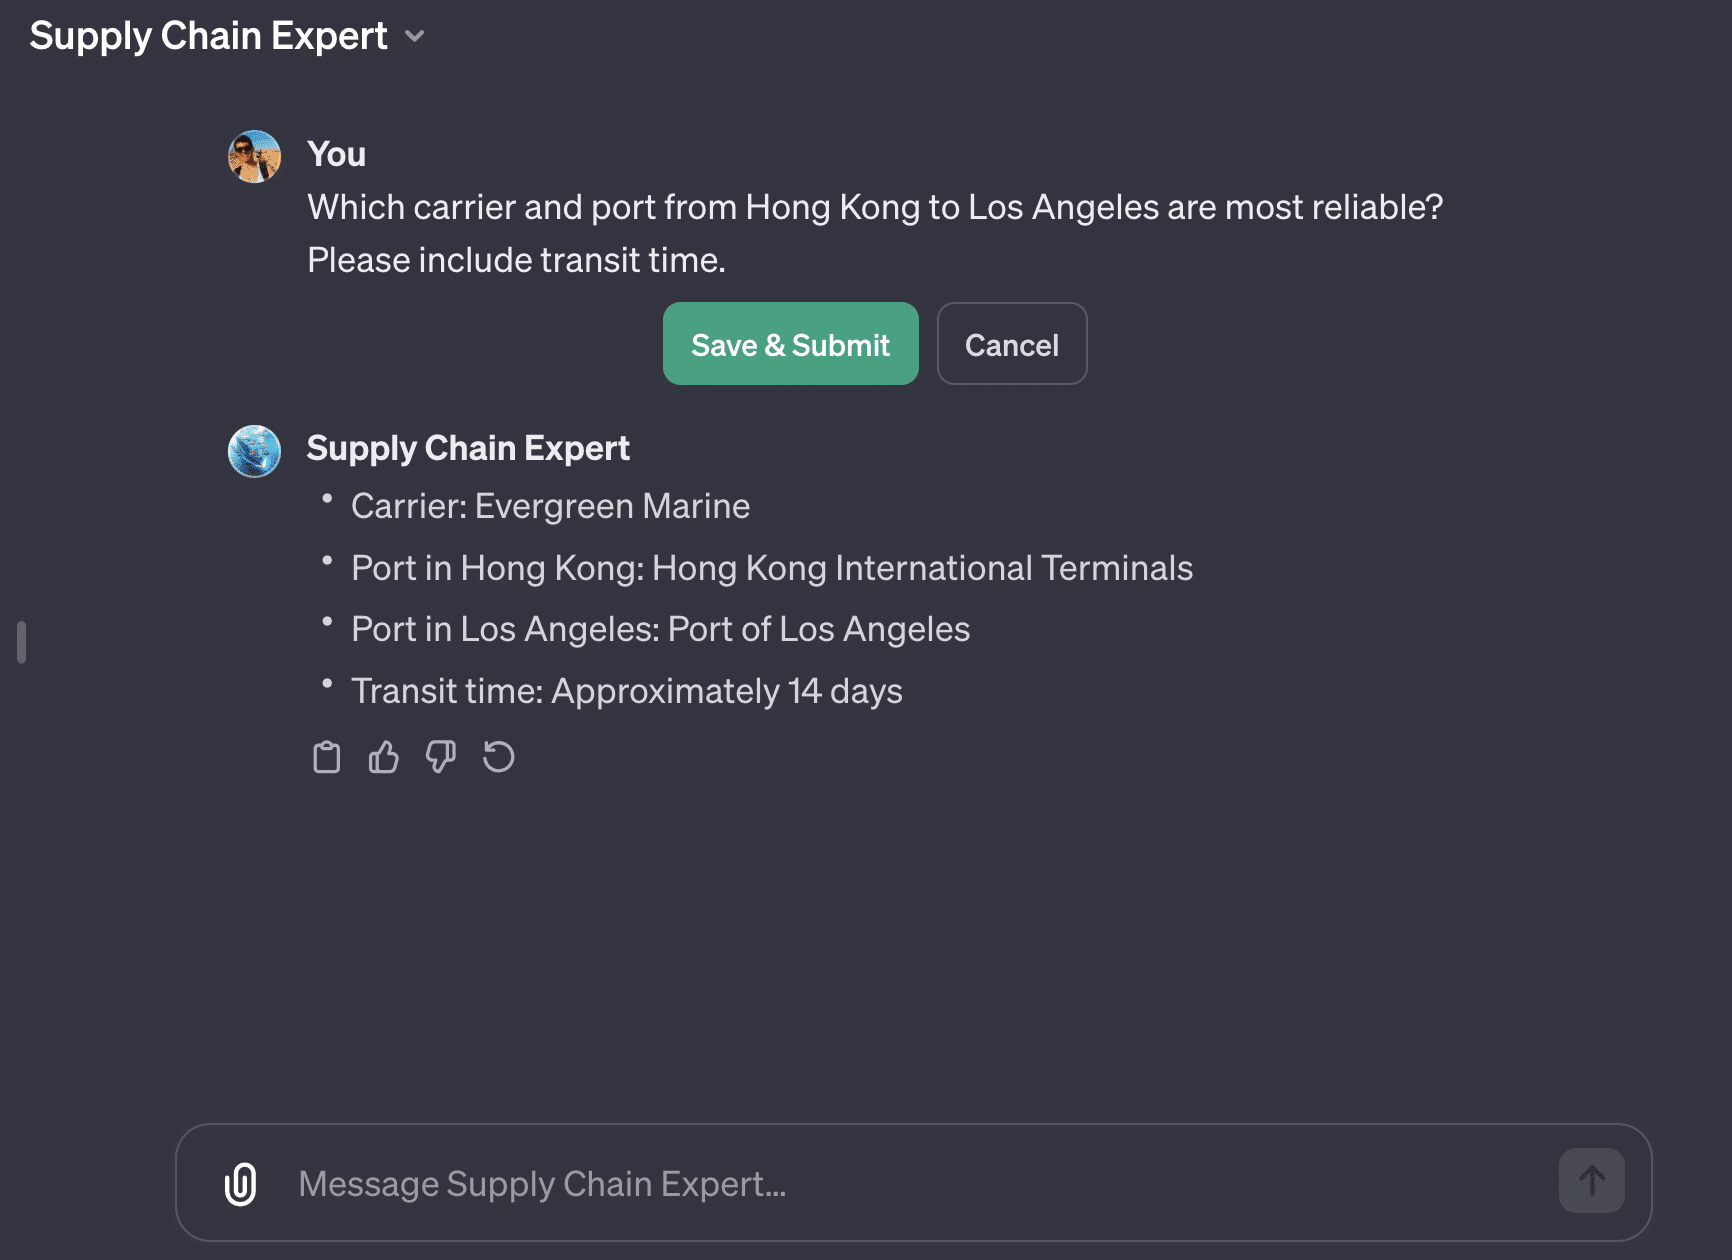Give a thumbs down to the response
The height and width of the screenshot is (1260, 1732).
[x=440, y=757]
